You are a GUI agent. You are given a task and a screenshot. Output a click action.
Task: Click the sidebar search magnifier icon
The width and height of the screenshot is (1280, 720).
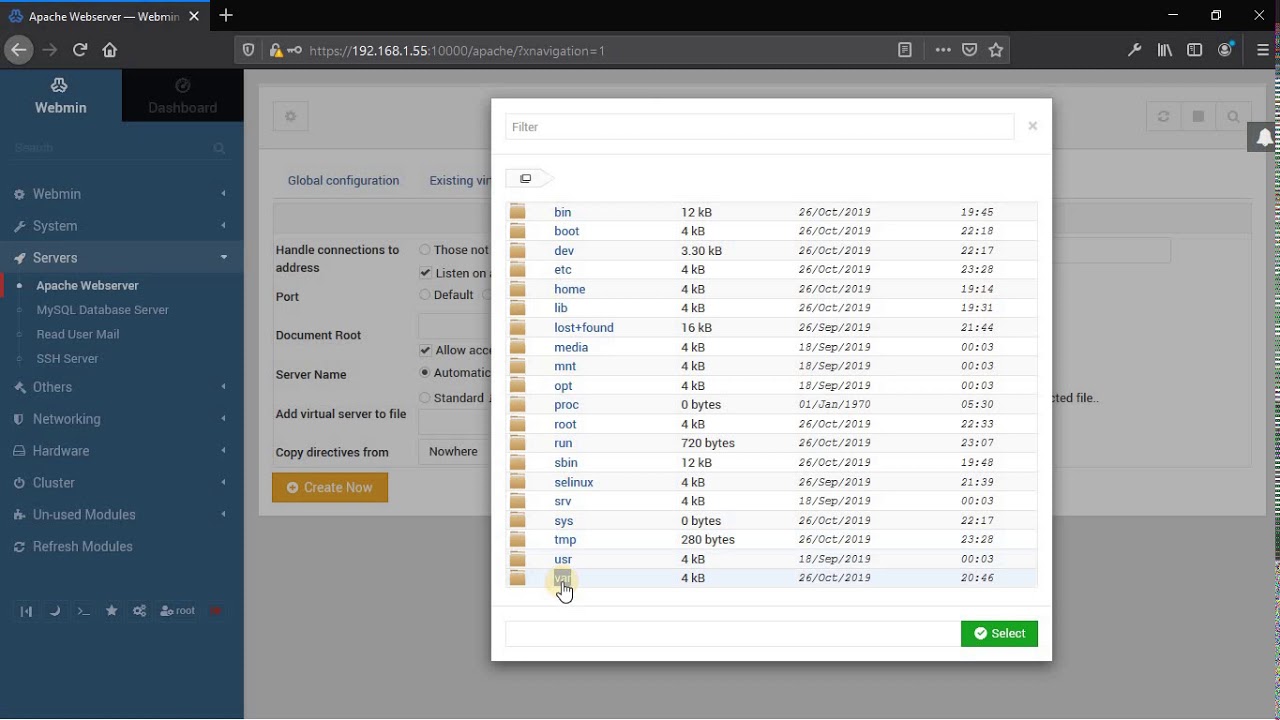pos(219,148)
